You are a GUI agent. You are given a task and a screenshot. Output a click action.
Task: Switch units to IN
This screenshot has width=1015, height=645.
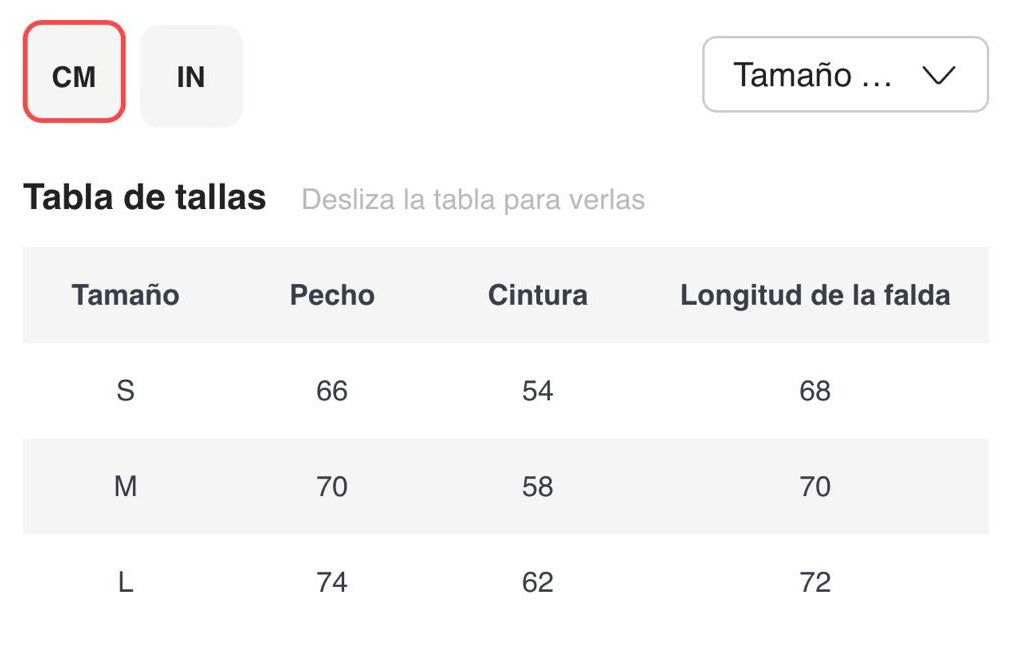coord(191,76)
